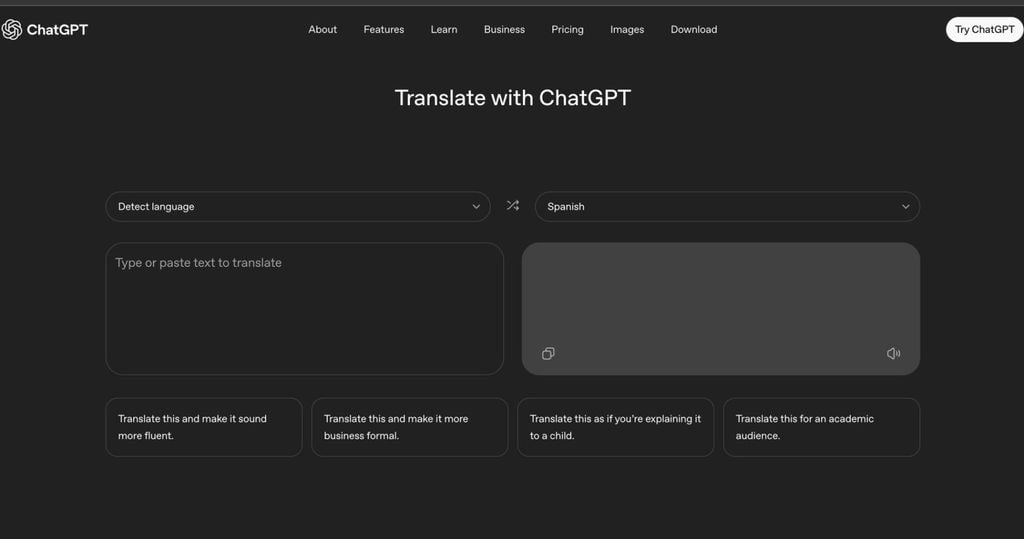Open the About menu
The image size is (1024, 539).
(x=323, y=29)
